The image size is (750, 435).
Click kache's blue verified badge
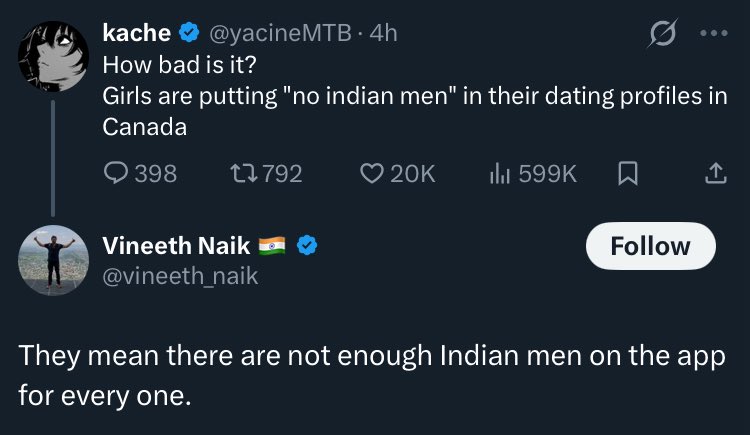point(189,33)
